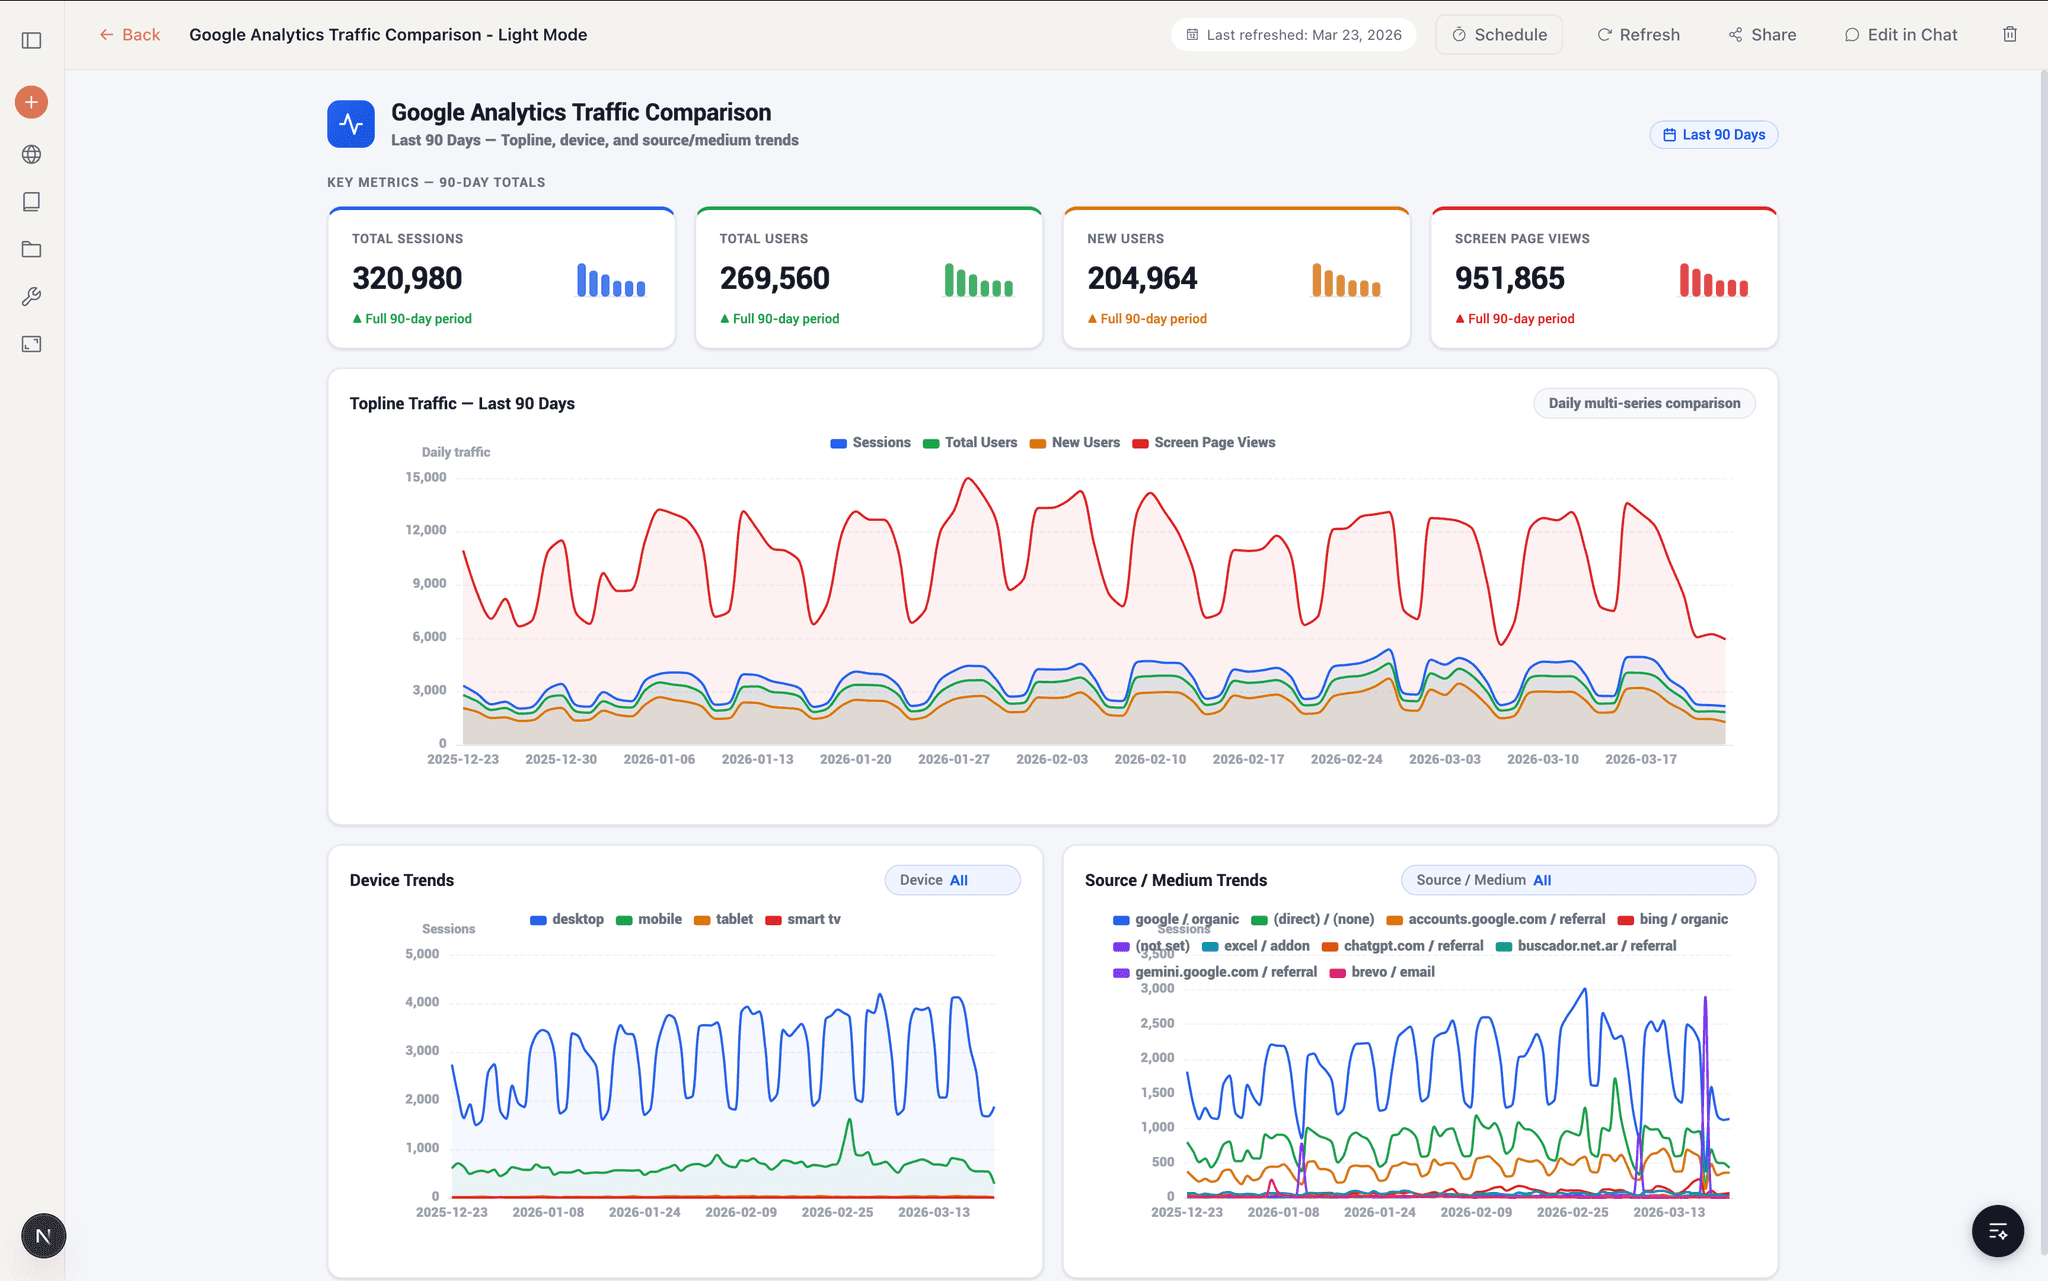Enter fullscreen using the expand icon

coord(31,343)
